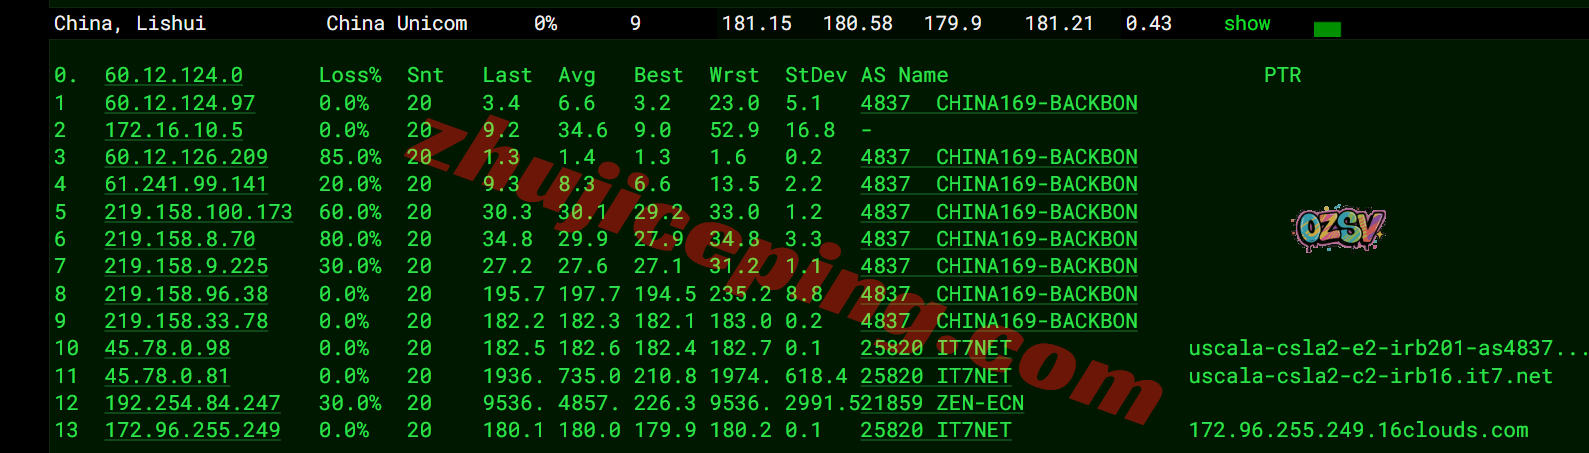Image resolution: width=1589 pixels, height=453 pixels.
Task: Click the 45.78.0.98 IP link
Action: (167, 348)
